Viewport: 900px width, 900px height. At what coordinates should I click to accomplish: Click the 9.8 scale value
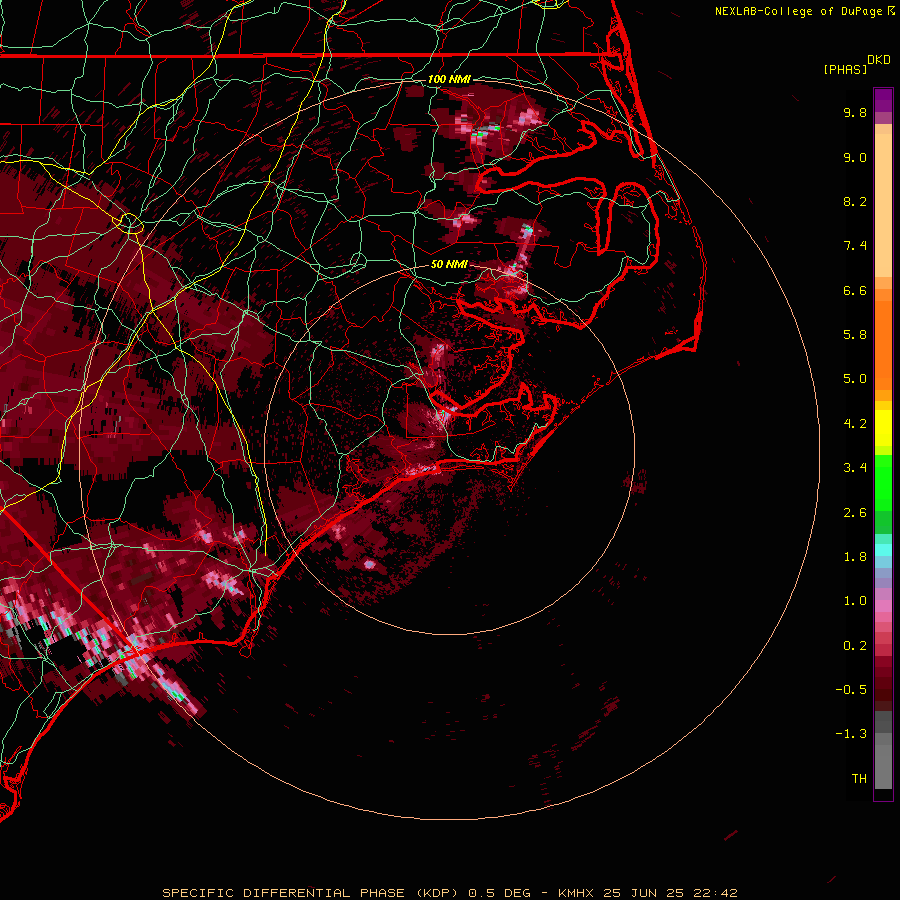[855, 112]
